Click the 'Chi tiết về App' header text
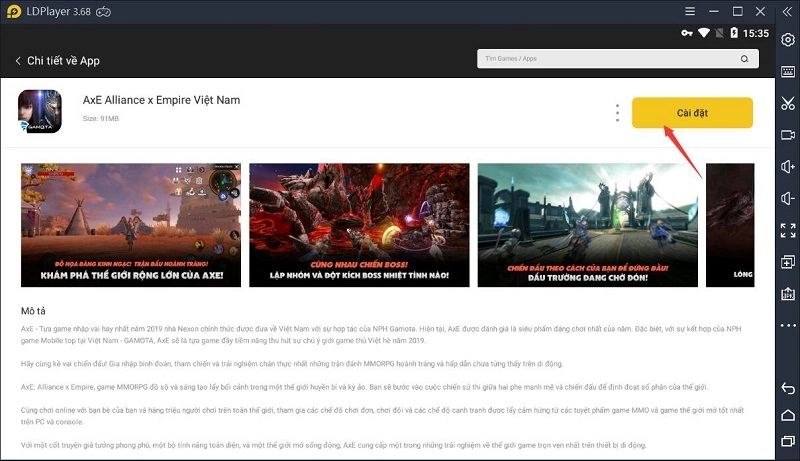 tap(63, 61)
